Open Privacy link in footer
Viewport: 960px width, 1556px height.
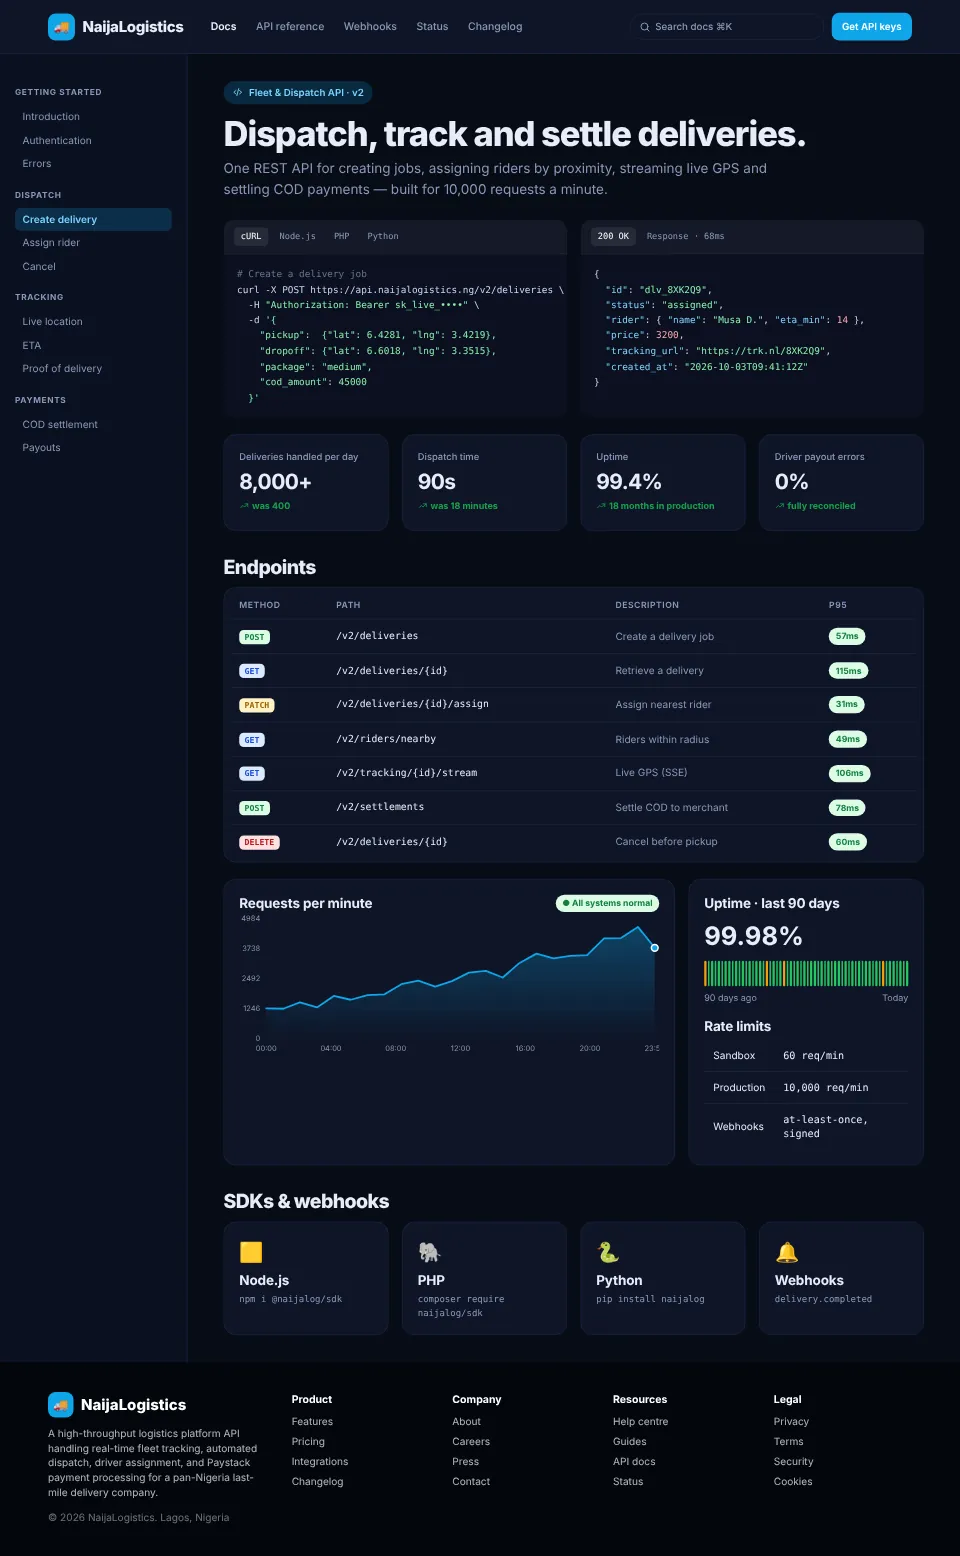click(x=791, y=1422)
